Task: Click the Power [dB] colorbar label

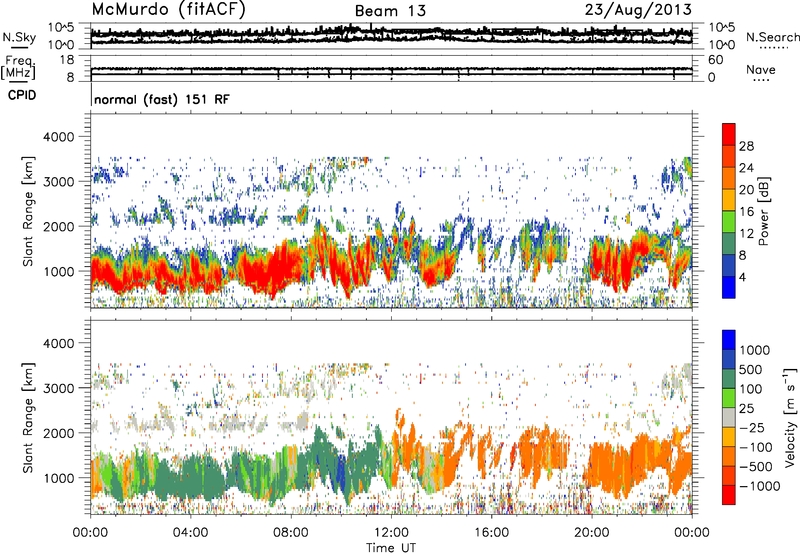Action: (x=764, y=211)
